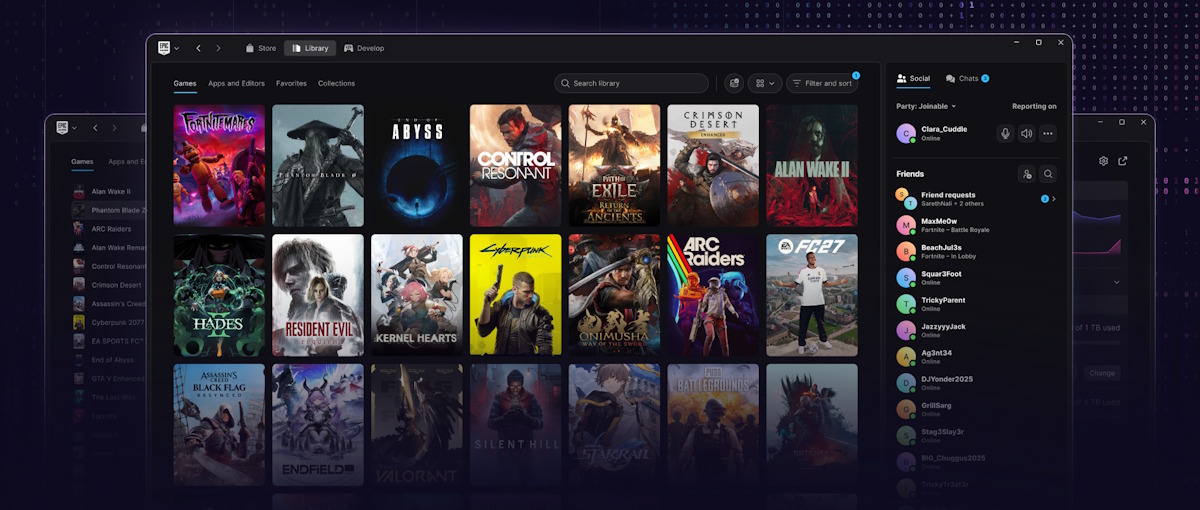Click pop-out icon in right background window
This screenshot has width=1200, height=510.
pyautogui.click(x=1123, y=161)
